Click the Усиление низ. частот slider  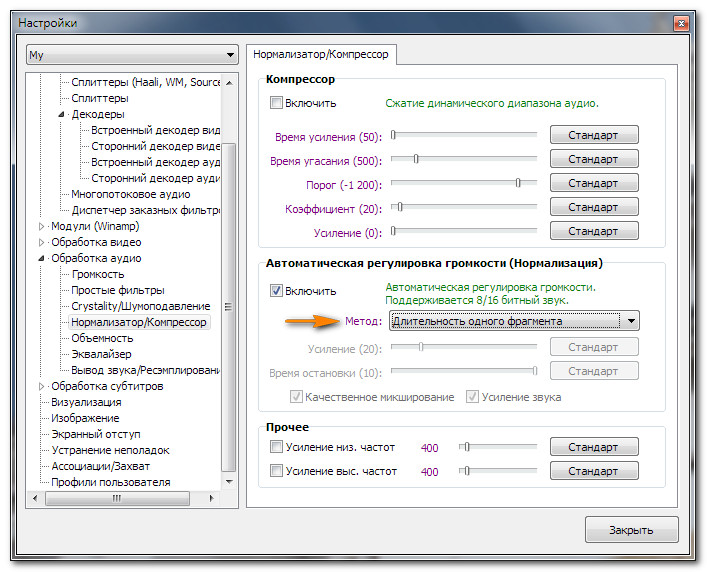tap(498, 447)
